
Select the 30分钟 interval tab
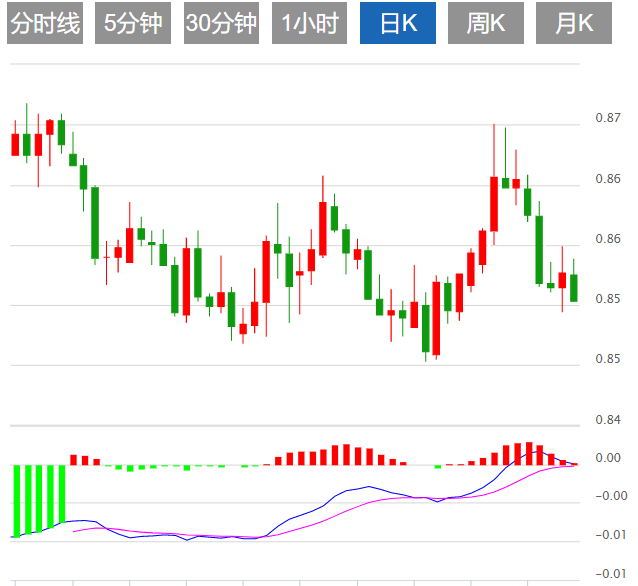(221, 23)
